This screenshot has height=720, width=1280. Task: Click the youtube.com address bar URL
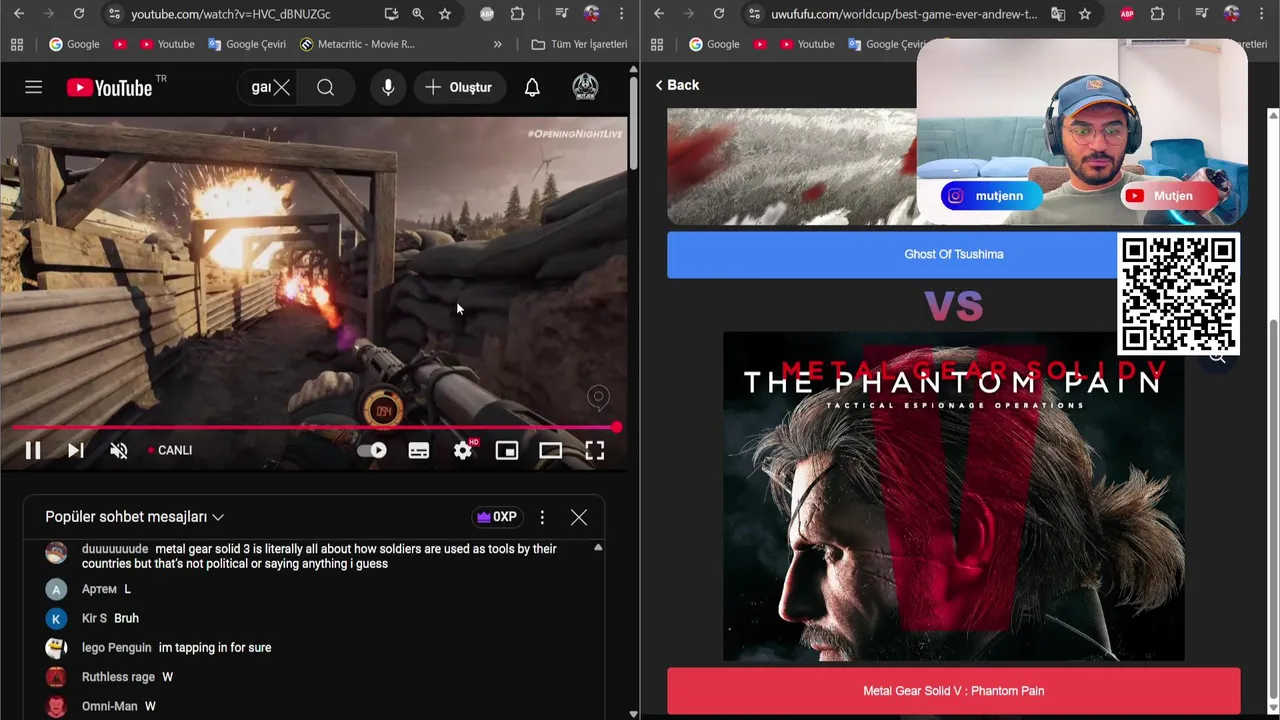click(230, 14)
